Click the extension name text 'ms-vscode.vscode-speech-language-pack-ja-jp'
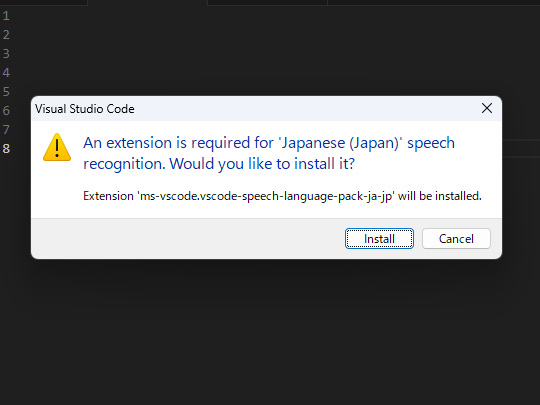The height and width of the screenshot is (405, 540). (266, 196)
